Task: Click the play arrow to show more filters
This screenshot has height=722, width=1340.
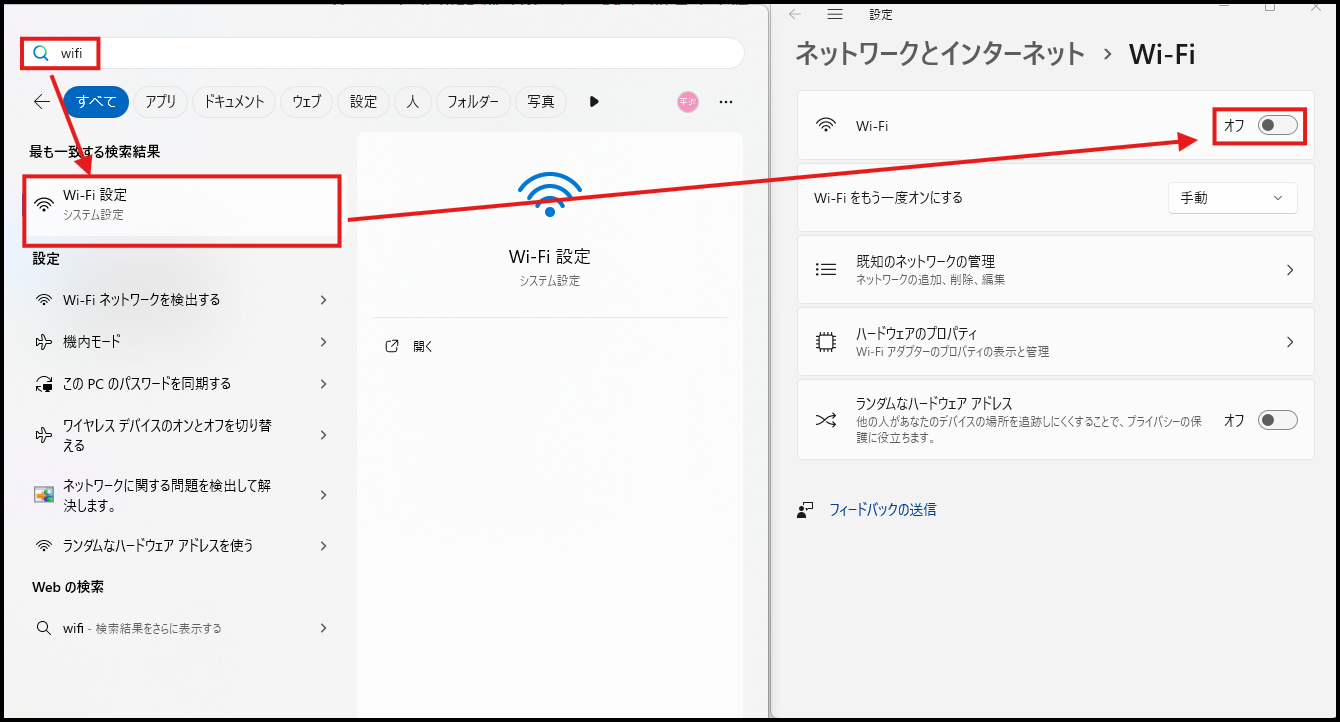Action: [594, 101]
